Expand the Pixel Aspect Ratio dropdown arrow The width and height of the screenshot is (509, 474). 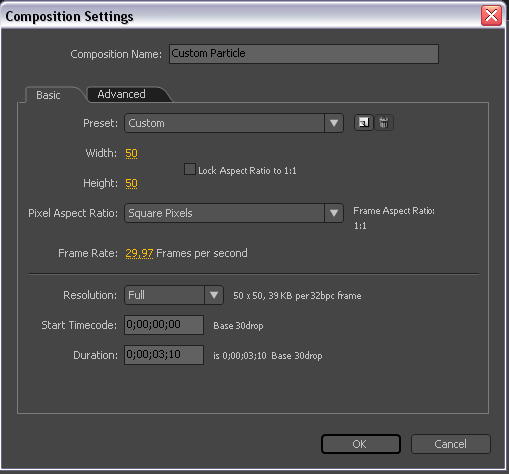coord(334,213)
